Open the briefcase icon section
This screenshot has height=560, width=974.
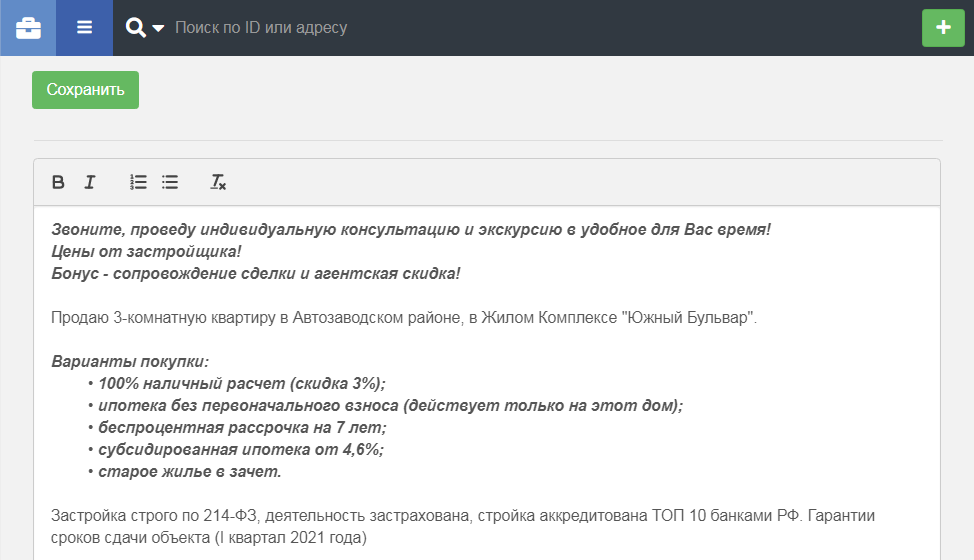tap(28, 28)
